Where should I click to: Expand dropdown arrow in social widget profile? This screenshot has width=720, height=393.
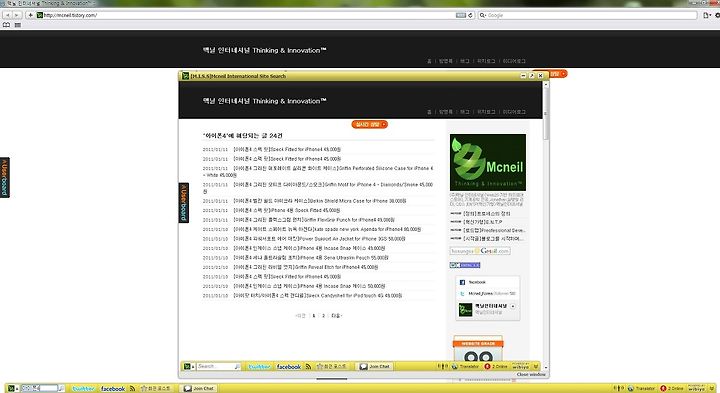[513, 306]
